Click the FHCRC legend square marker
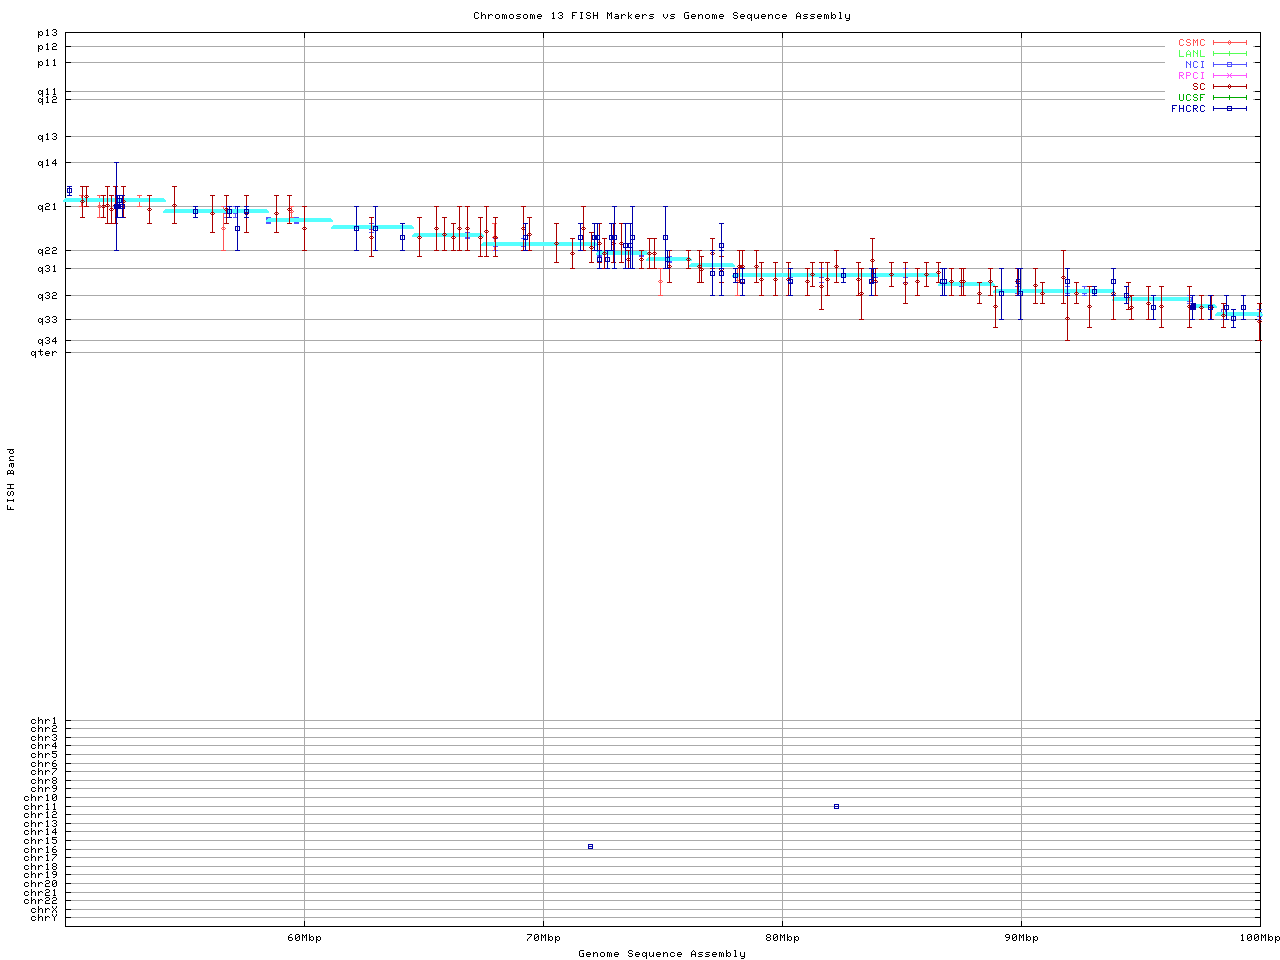The width and height of the screenshot is (1280, 960). 1229,109
